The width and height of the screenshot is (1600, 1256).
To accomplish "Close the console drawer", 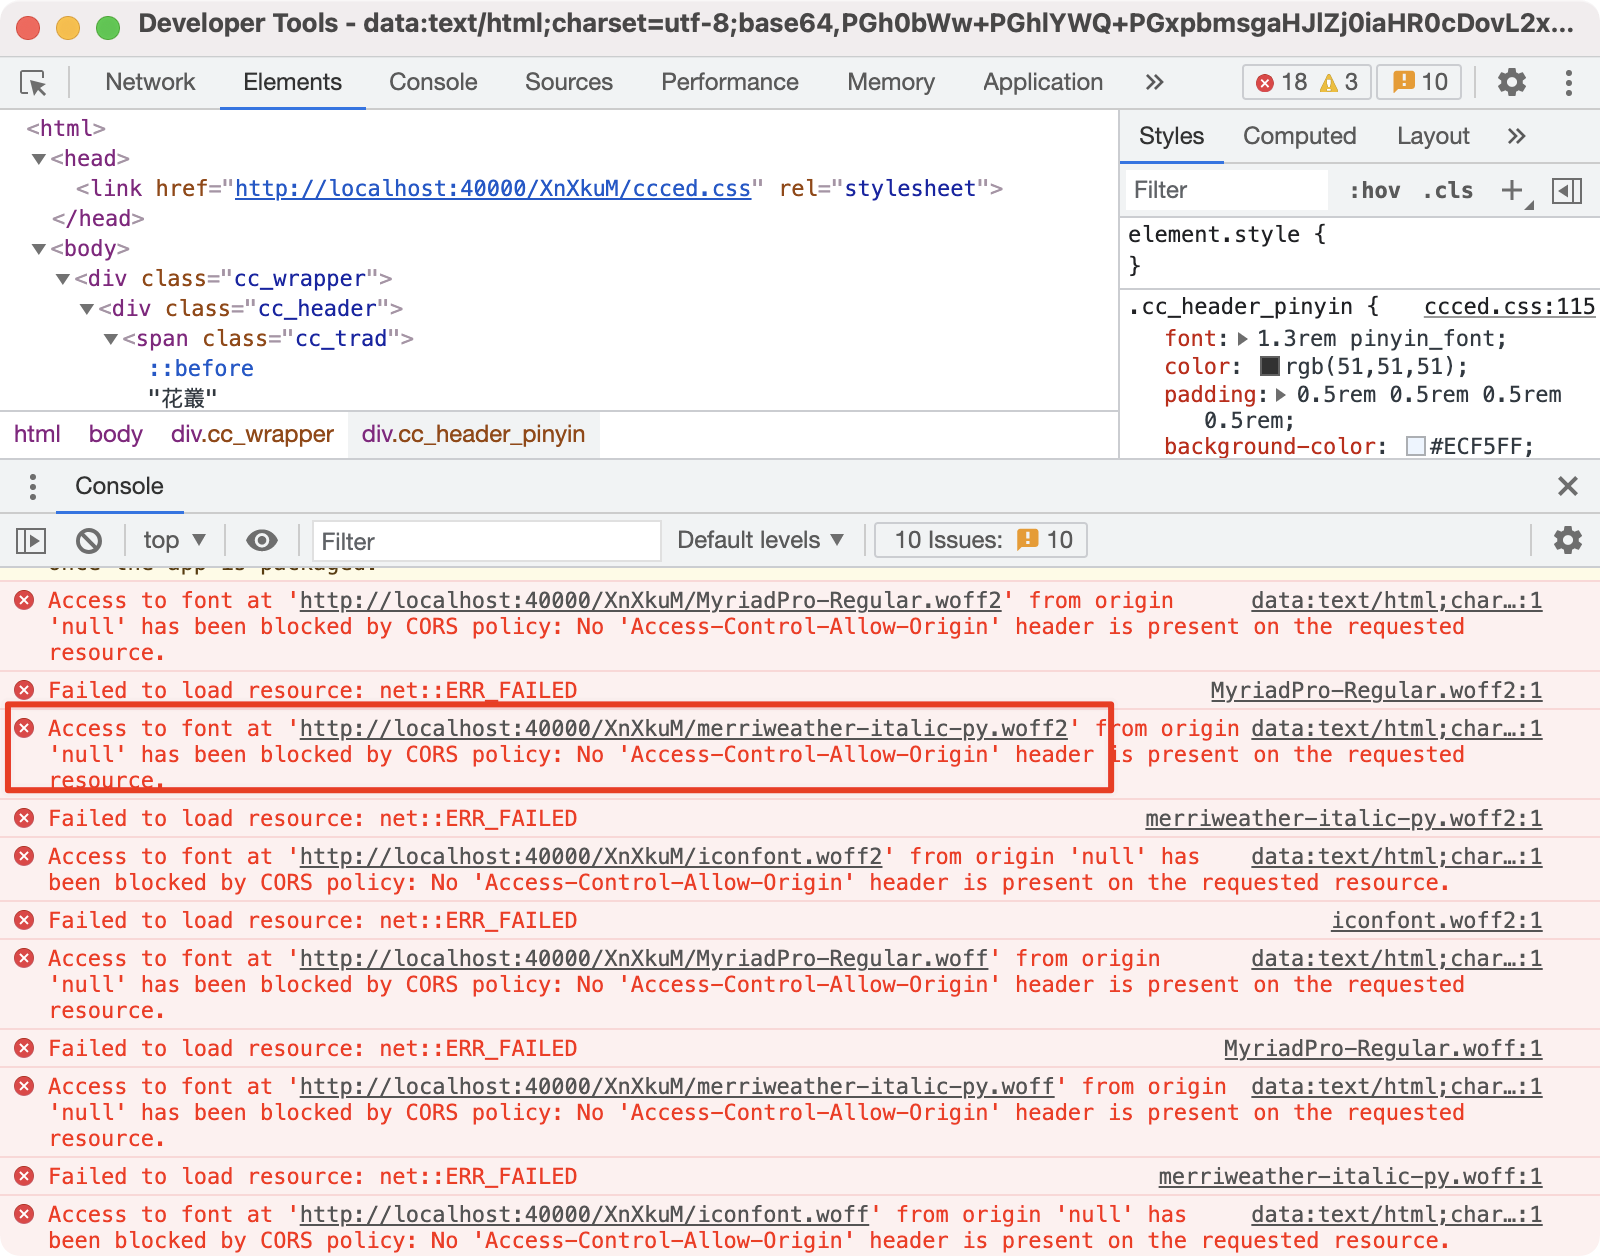I will [x=1568, y=486].
